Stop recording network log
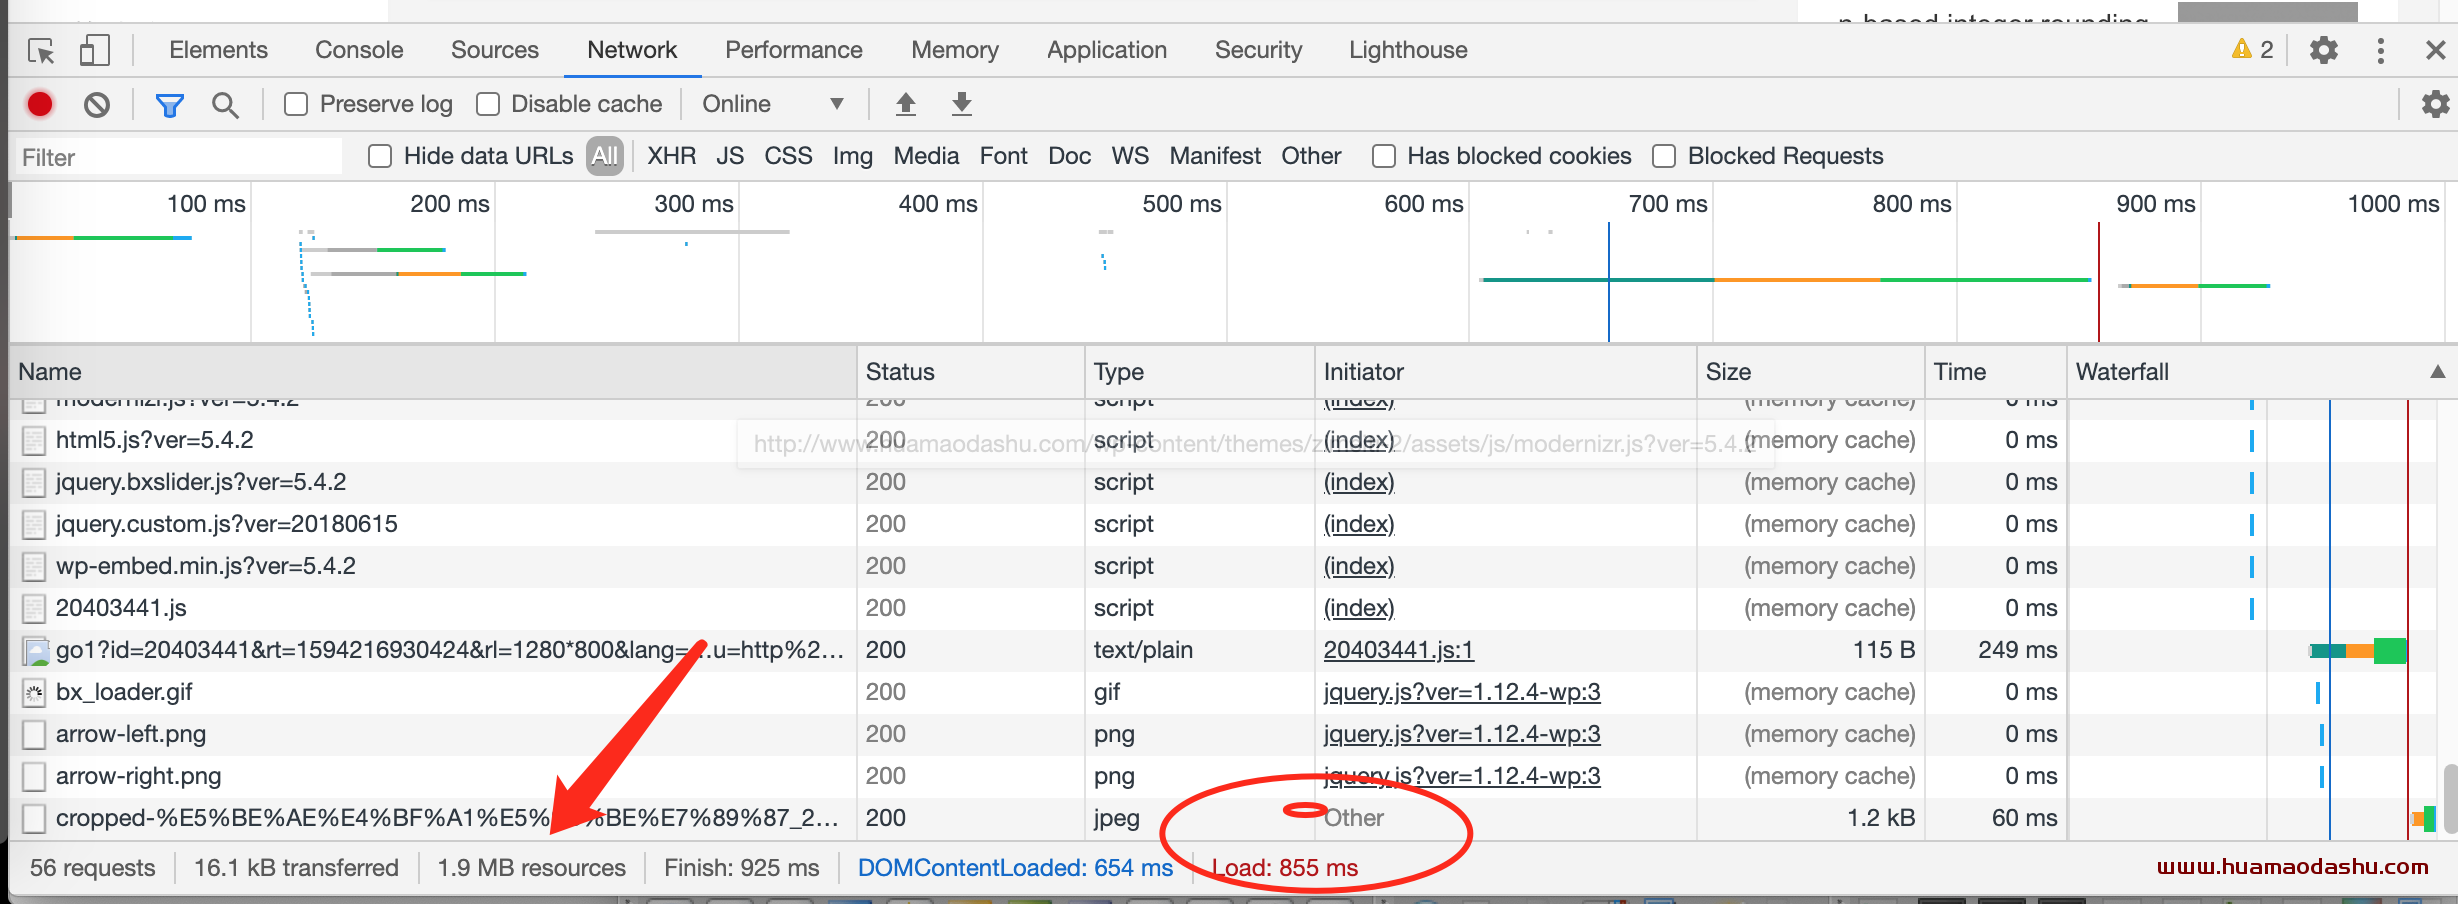This screenshot has height=904, width=2458. click(40, 104)
